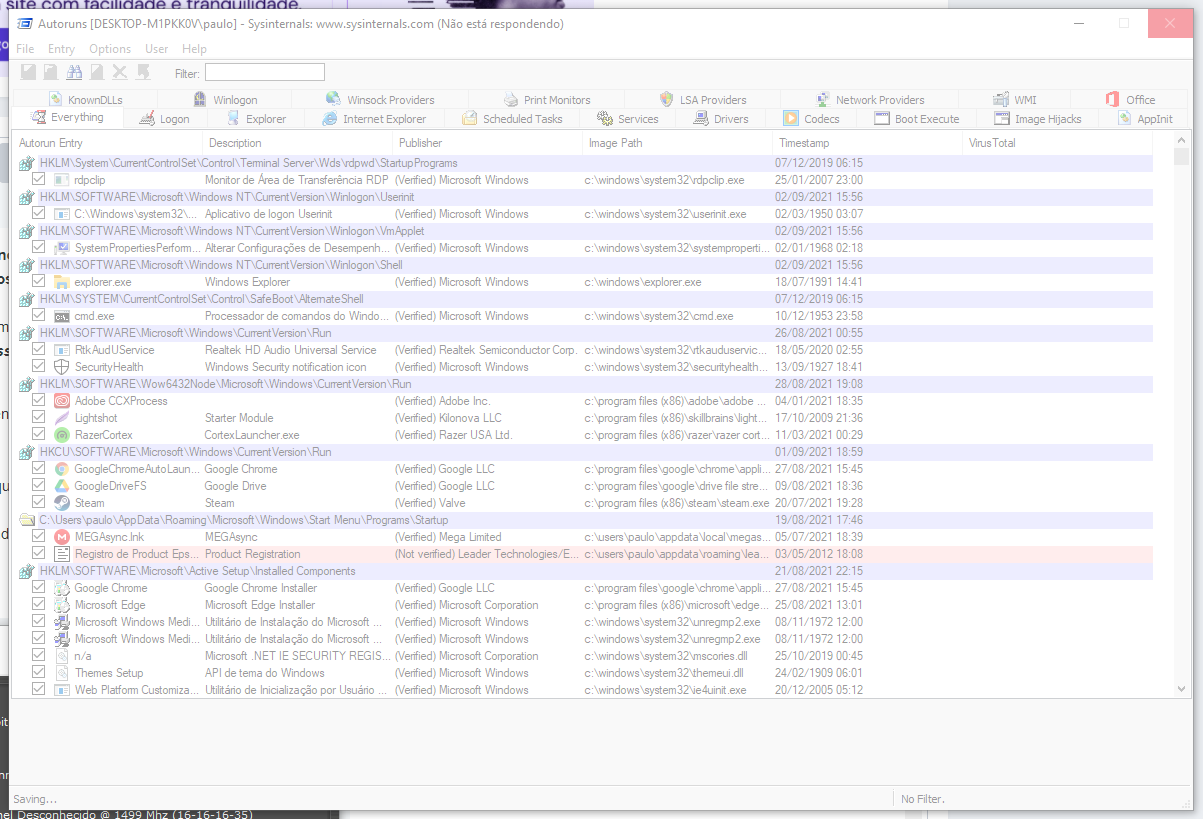This screenshot has width=1203, height=819.
Task: Switch to the Office tab
Action: (x=1129, y=100)
